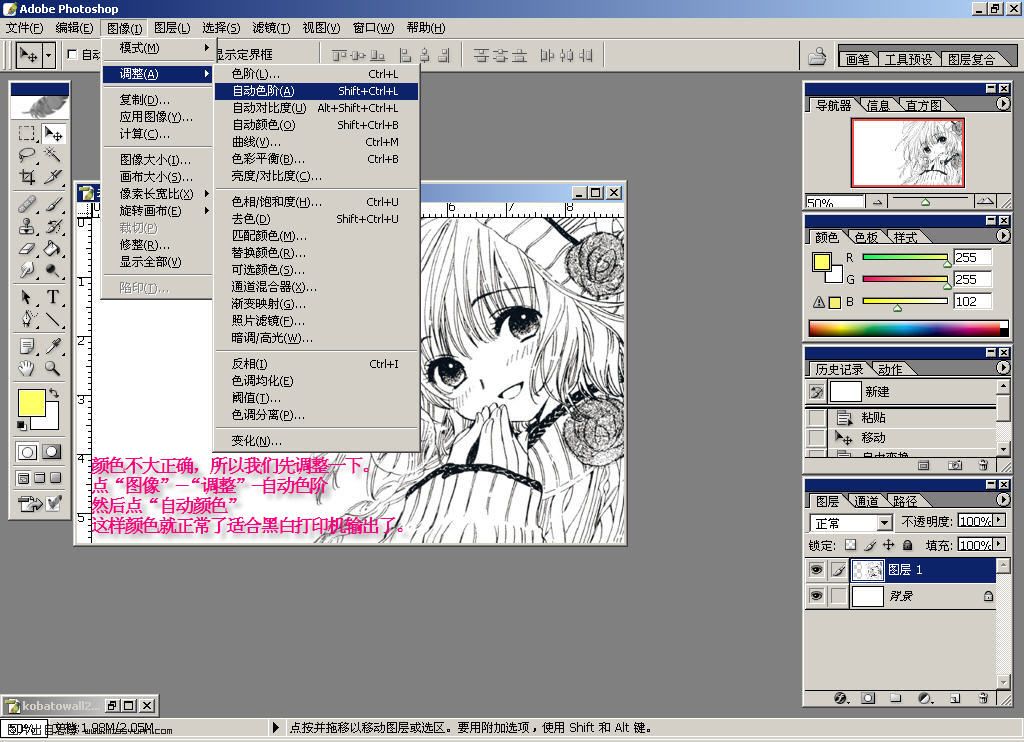1024x742 pixels.
Task: Toggle lock position
Action: pyautogui.click(x=888, y=545)
